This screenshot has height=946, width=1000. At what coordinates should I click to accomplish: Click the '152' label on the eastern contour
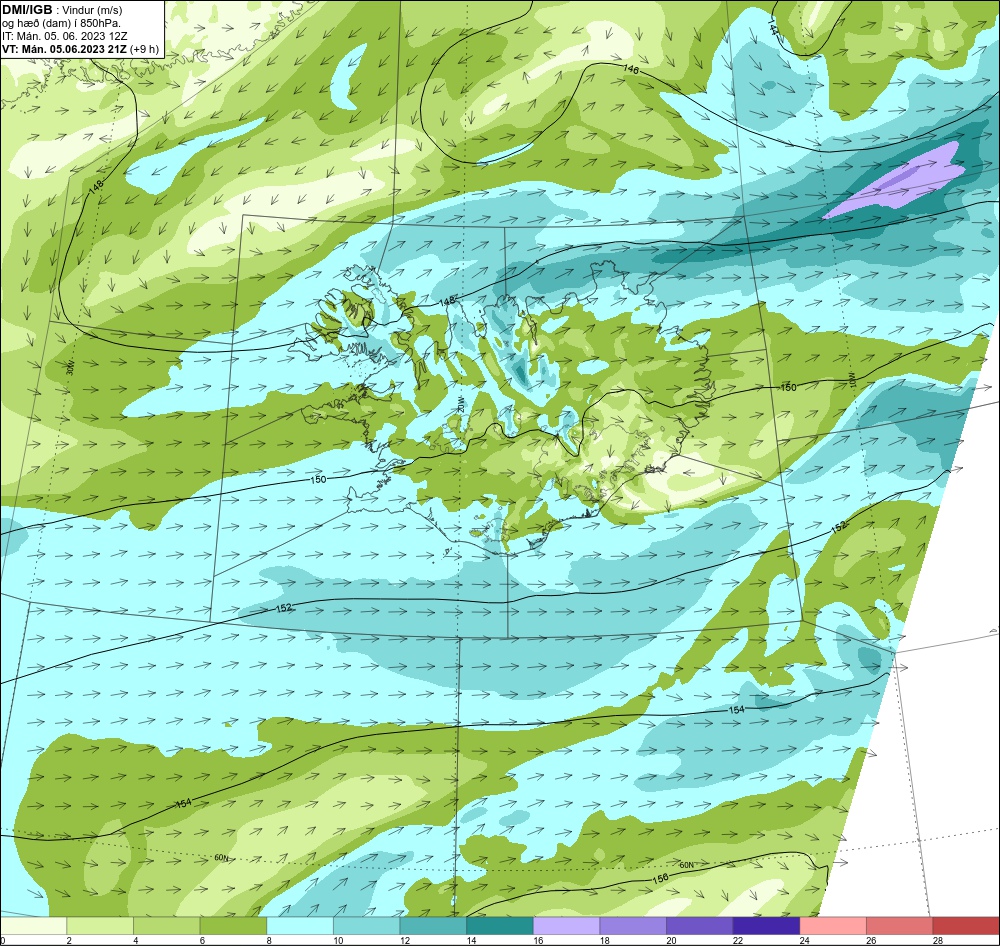[x=839, y=526]
